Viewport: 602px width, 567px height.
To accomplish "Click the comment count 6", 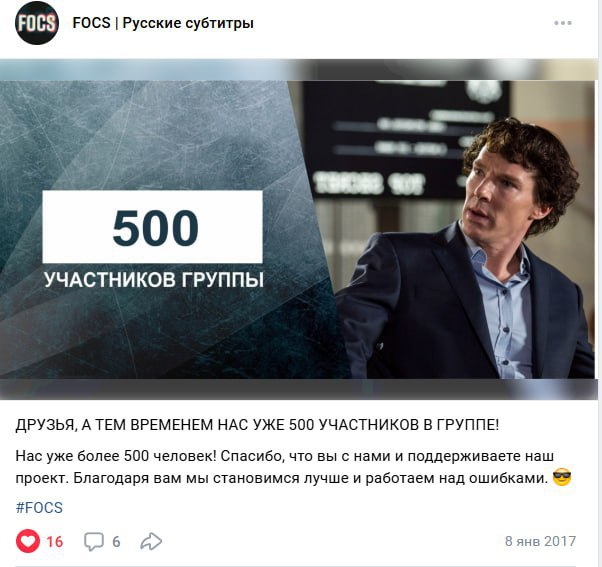I will pos(116,542).
